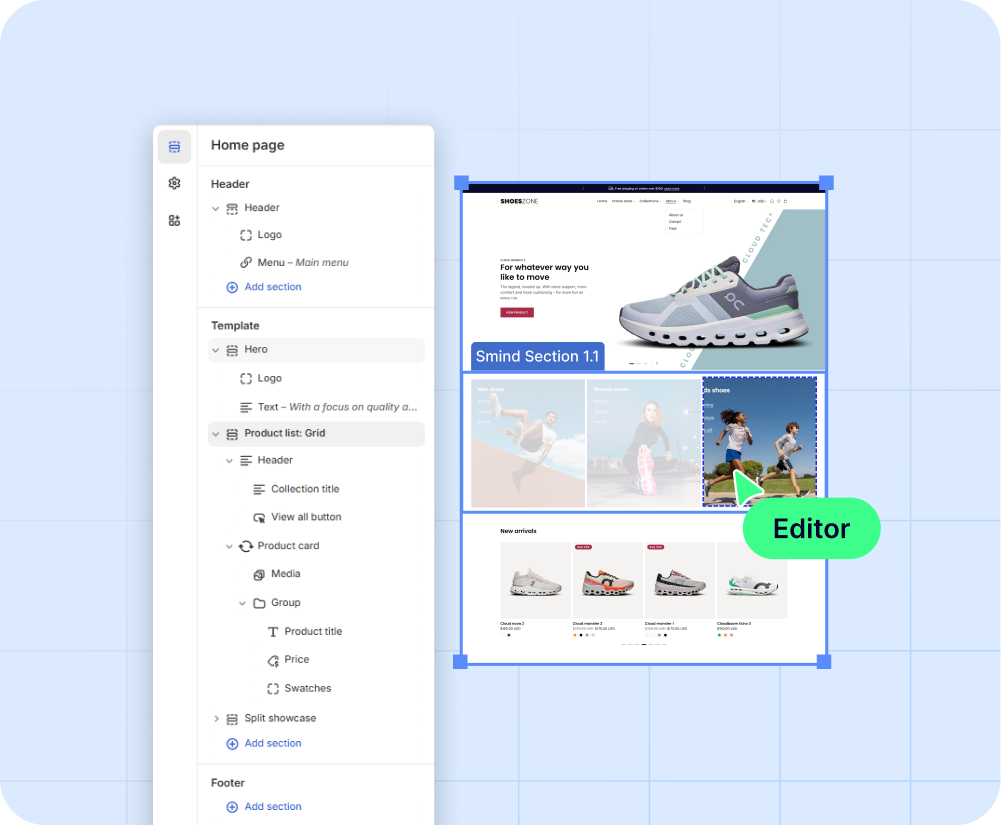Expand the Split showcase section
Image resolution: width=1001 pixels, height=825 pixels.
[216, 719]
